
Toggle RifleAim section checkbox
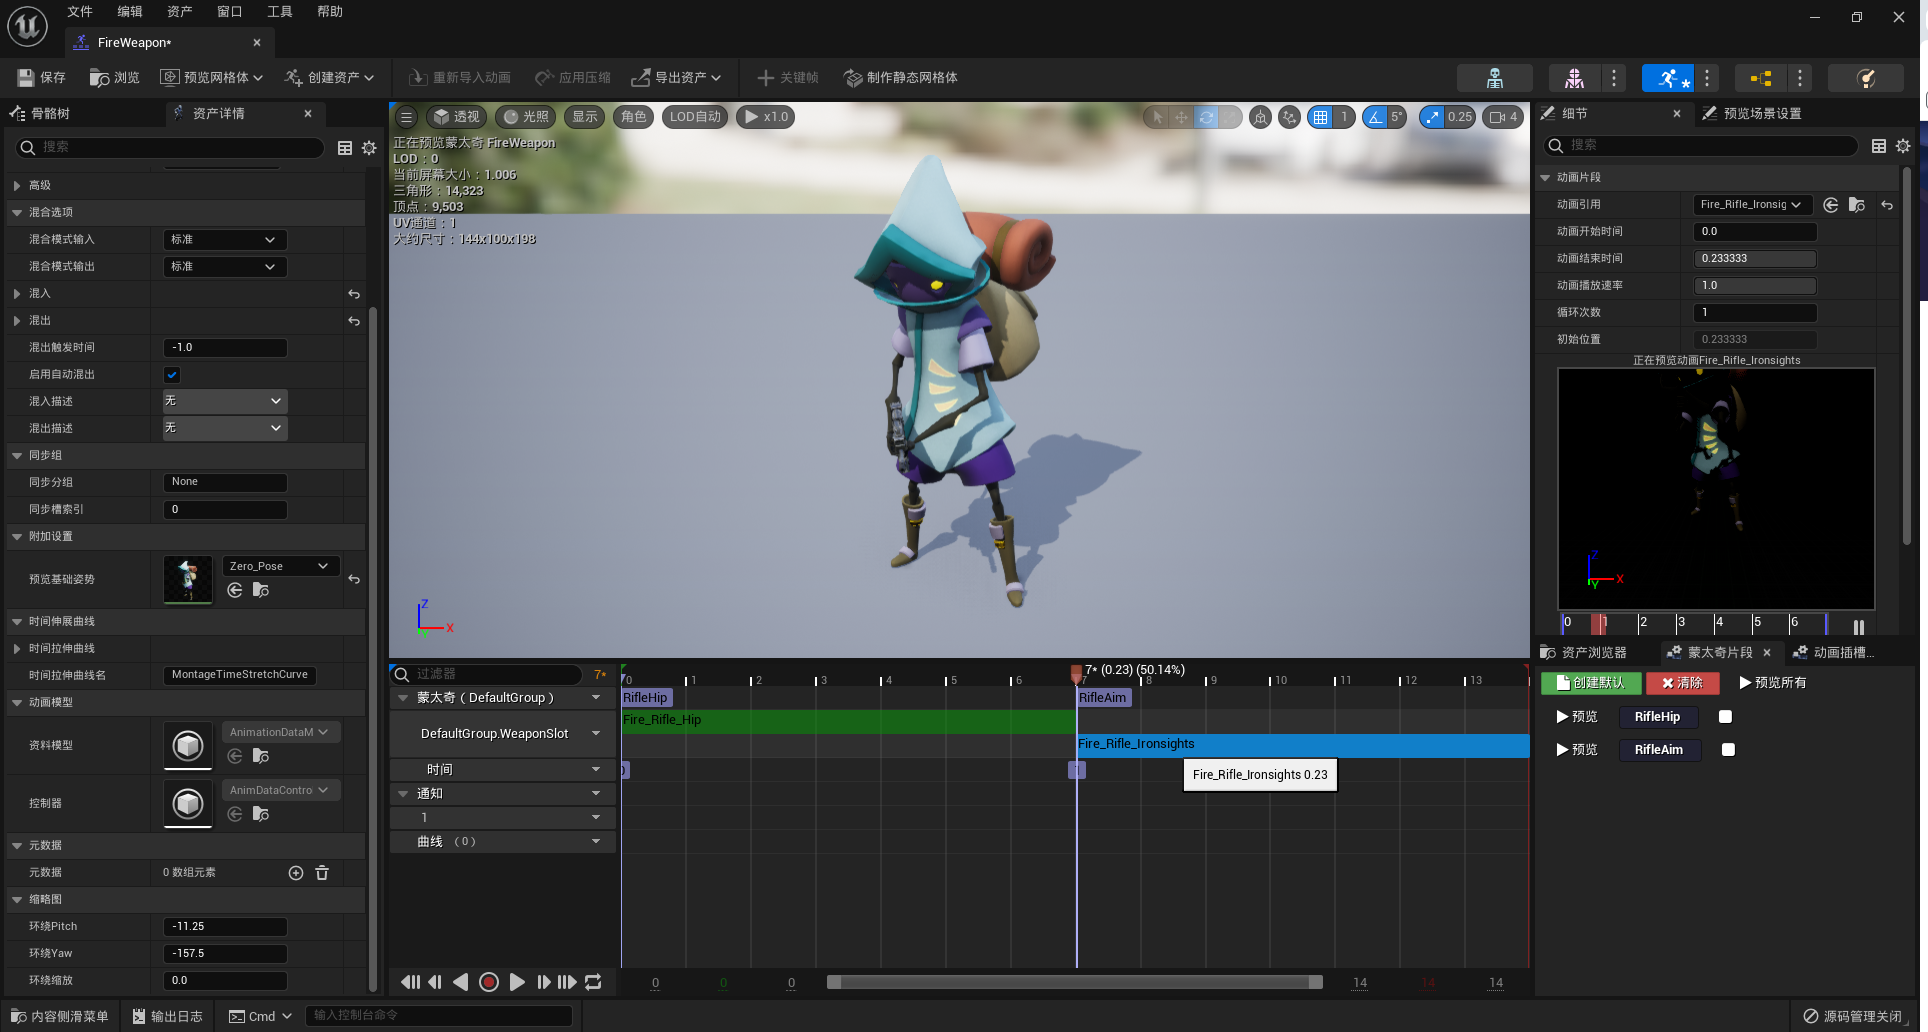point(1728,750)
